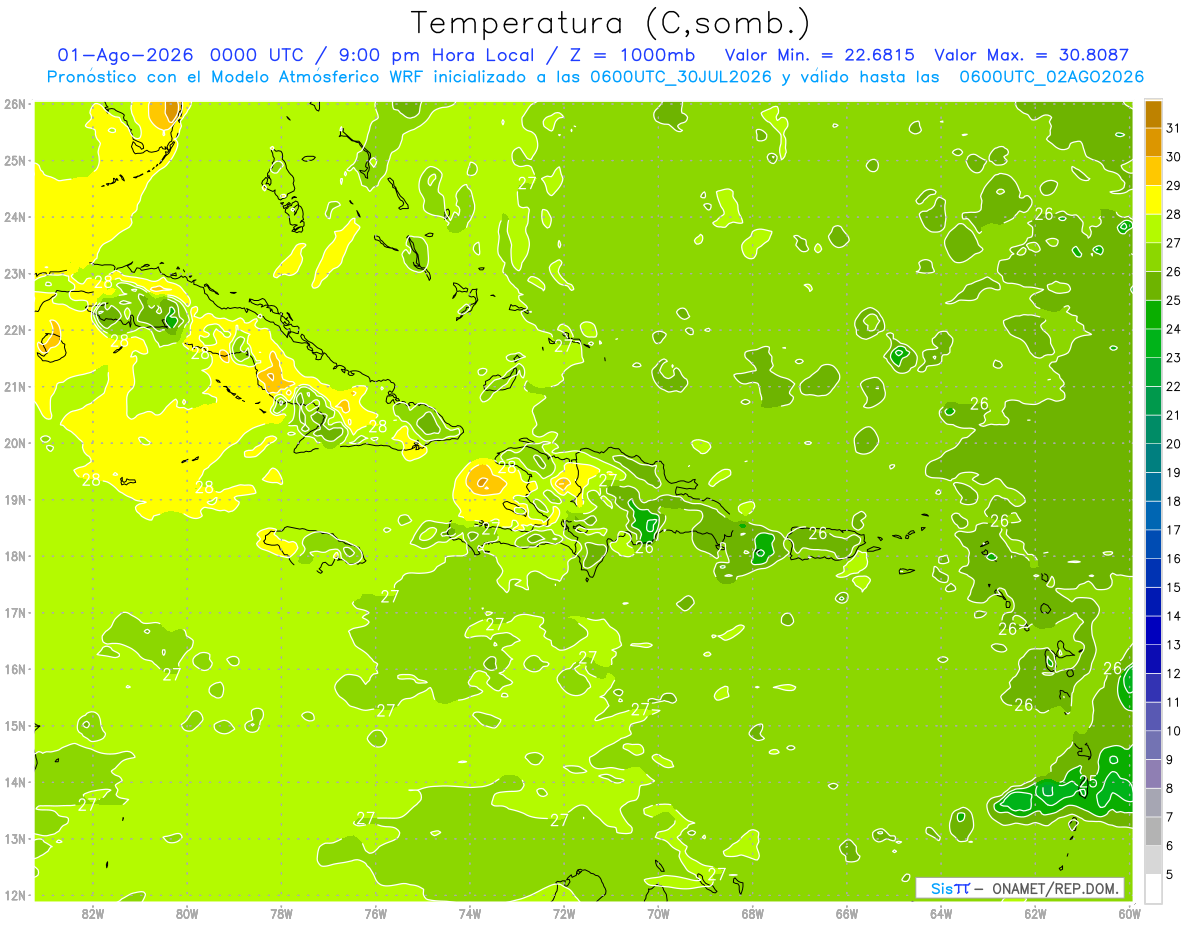Click the 68W longitude axis label
Screen dimensions: 1200x927
click(753, 913)
